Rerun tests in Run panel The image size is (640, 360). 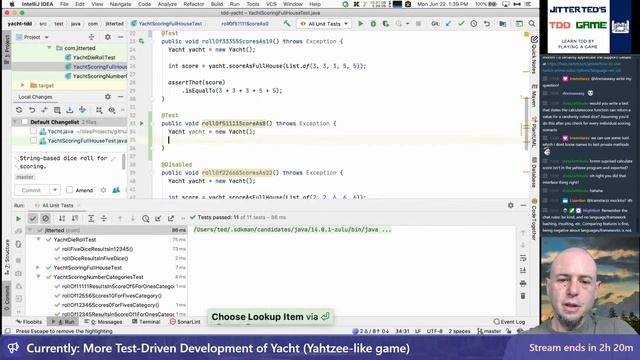18,219
